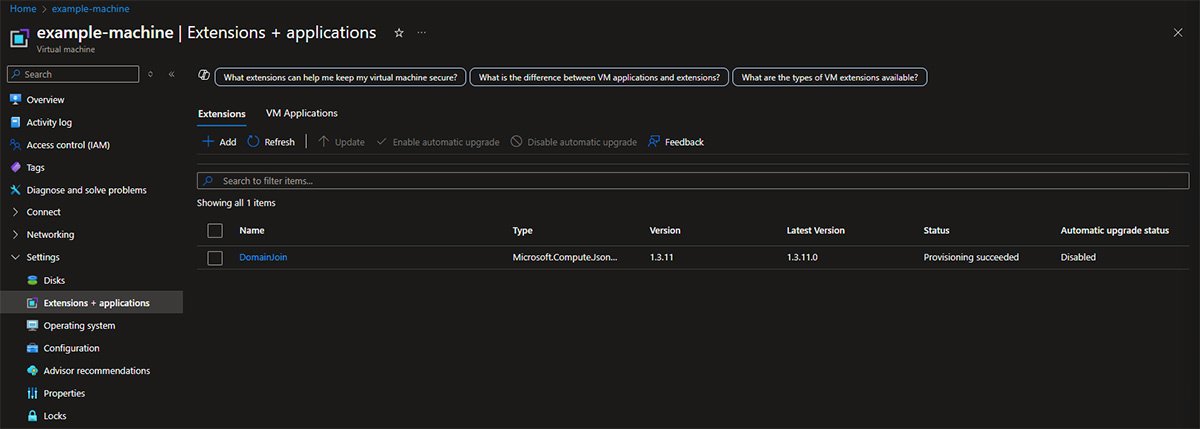Click the sidebar Search input field
Viewport: 1200px width, 429px height.
pyautogui.click(x=72, y=74)
